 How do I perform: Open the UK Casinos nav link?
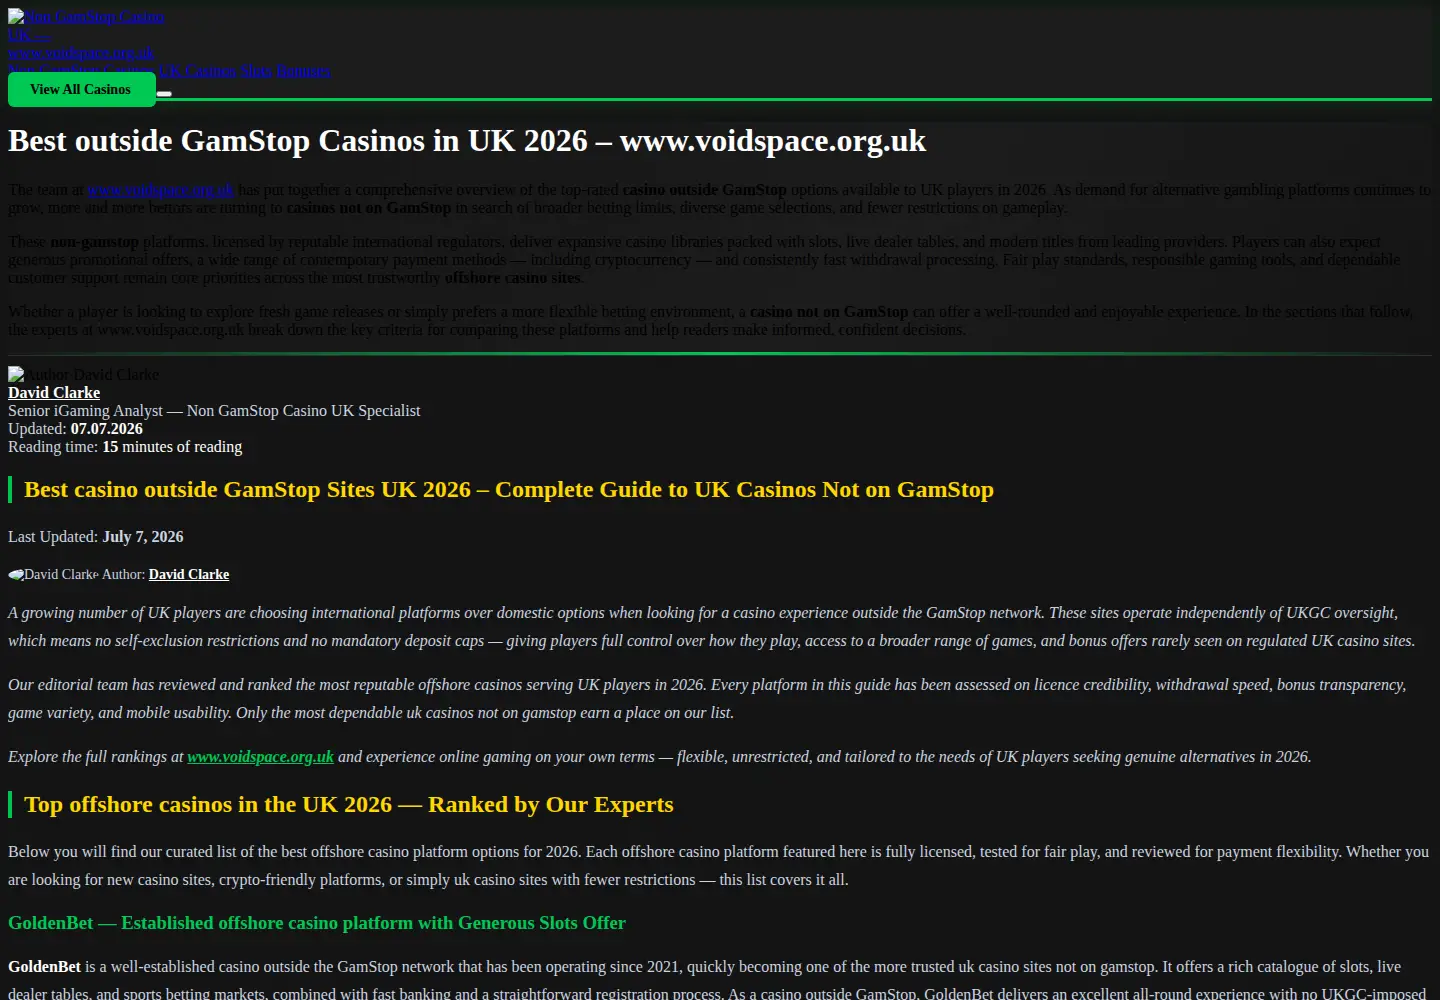pos(197,71)
